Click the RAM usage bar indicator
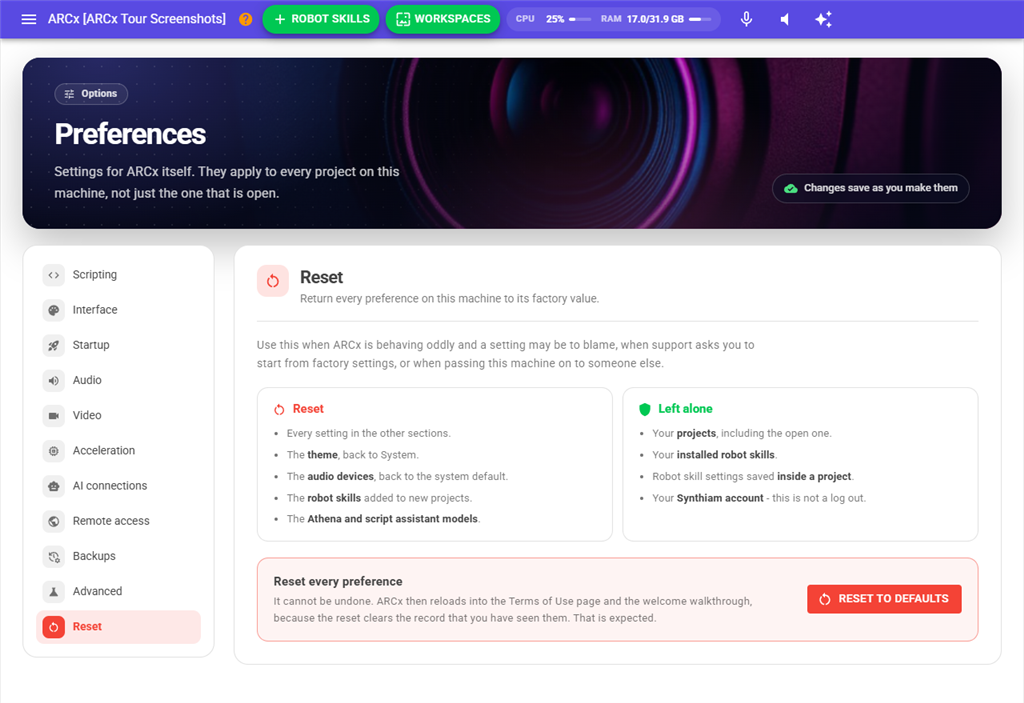1024x703 pixels. coord(700,19)
